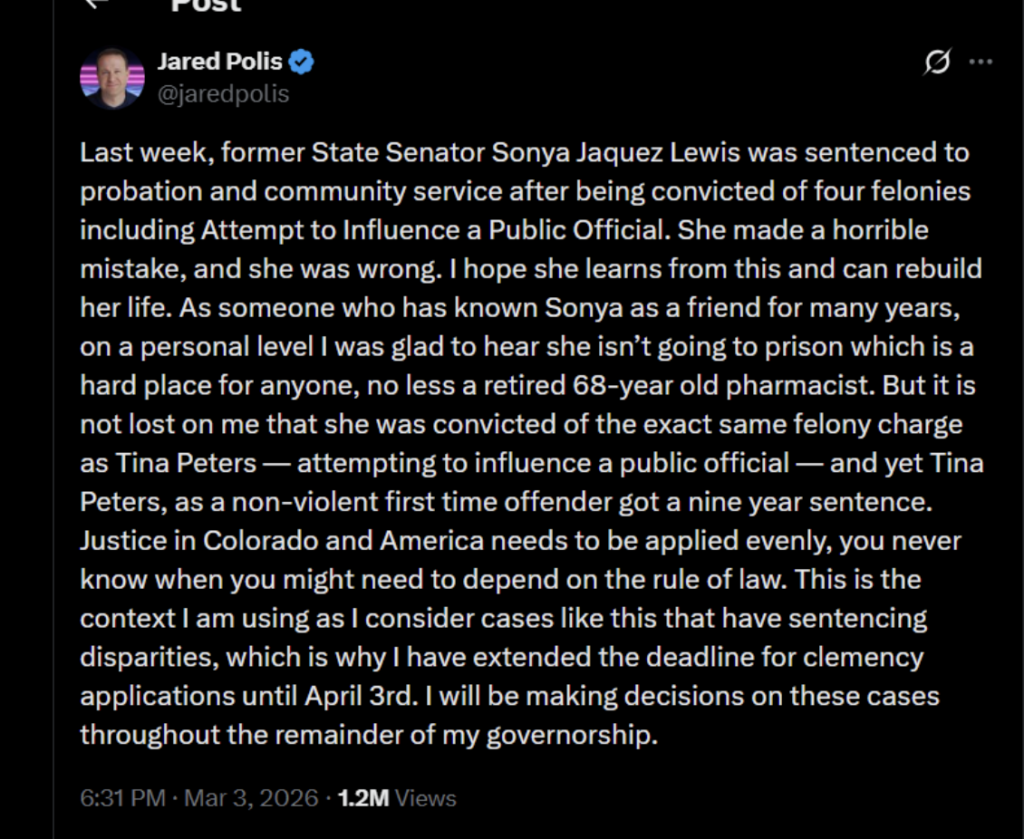Click "Attempt to Influence a Public Official" text
1024x839 pixels.
coord(434,231)
